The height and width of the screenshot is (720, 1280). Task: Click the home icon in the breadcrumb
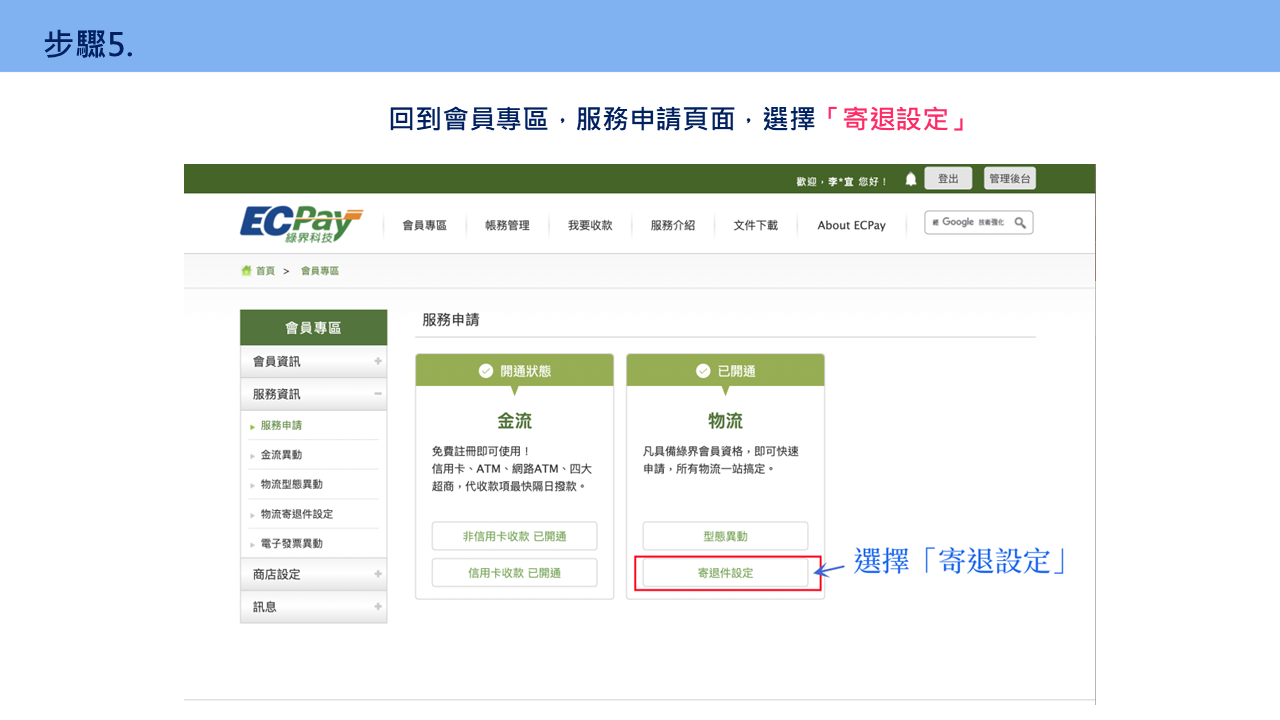tap(246, 270)
